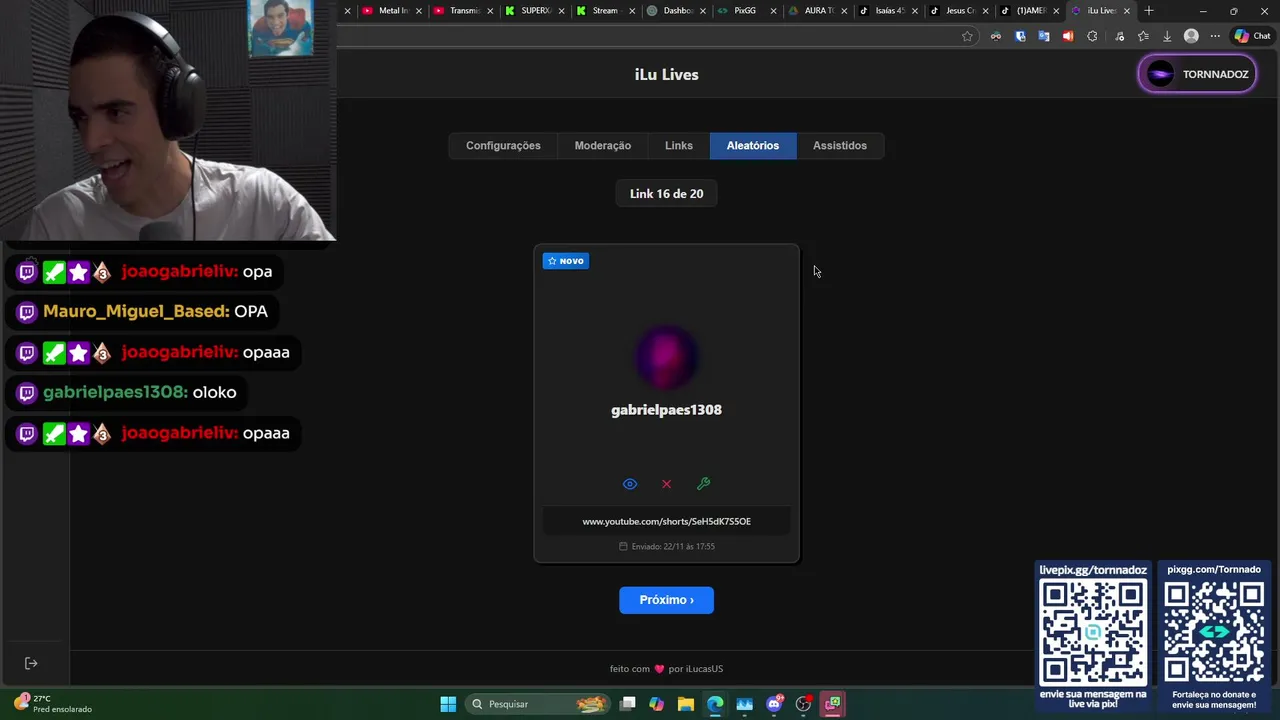Image resolution: width=1280 pixels, height=720 pixels.
Task: Click the gabrielpaes1308 avatar on the card
Action: 667,357
